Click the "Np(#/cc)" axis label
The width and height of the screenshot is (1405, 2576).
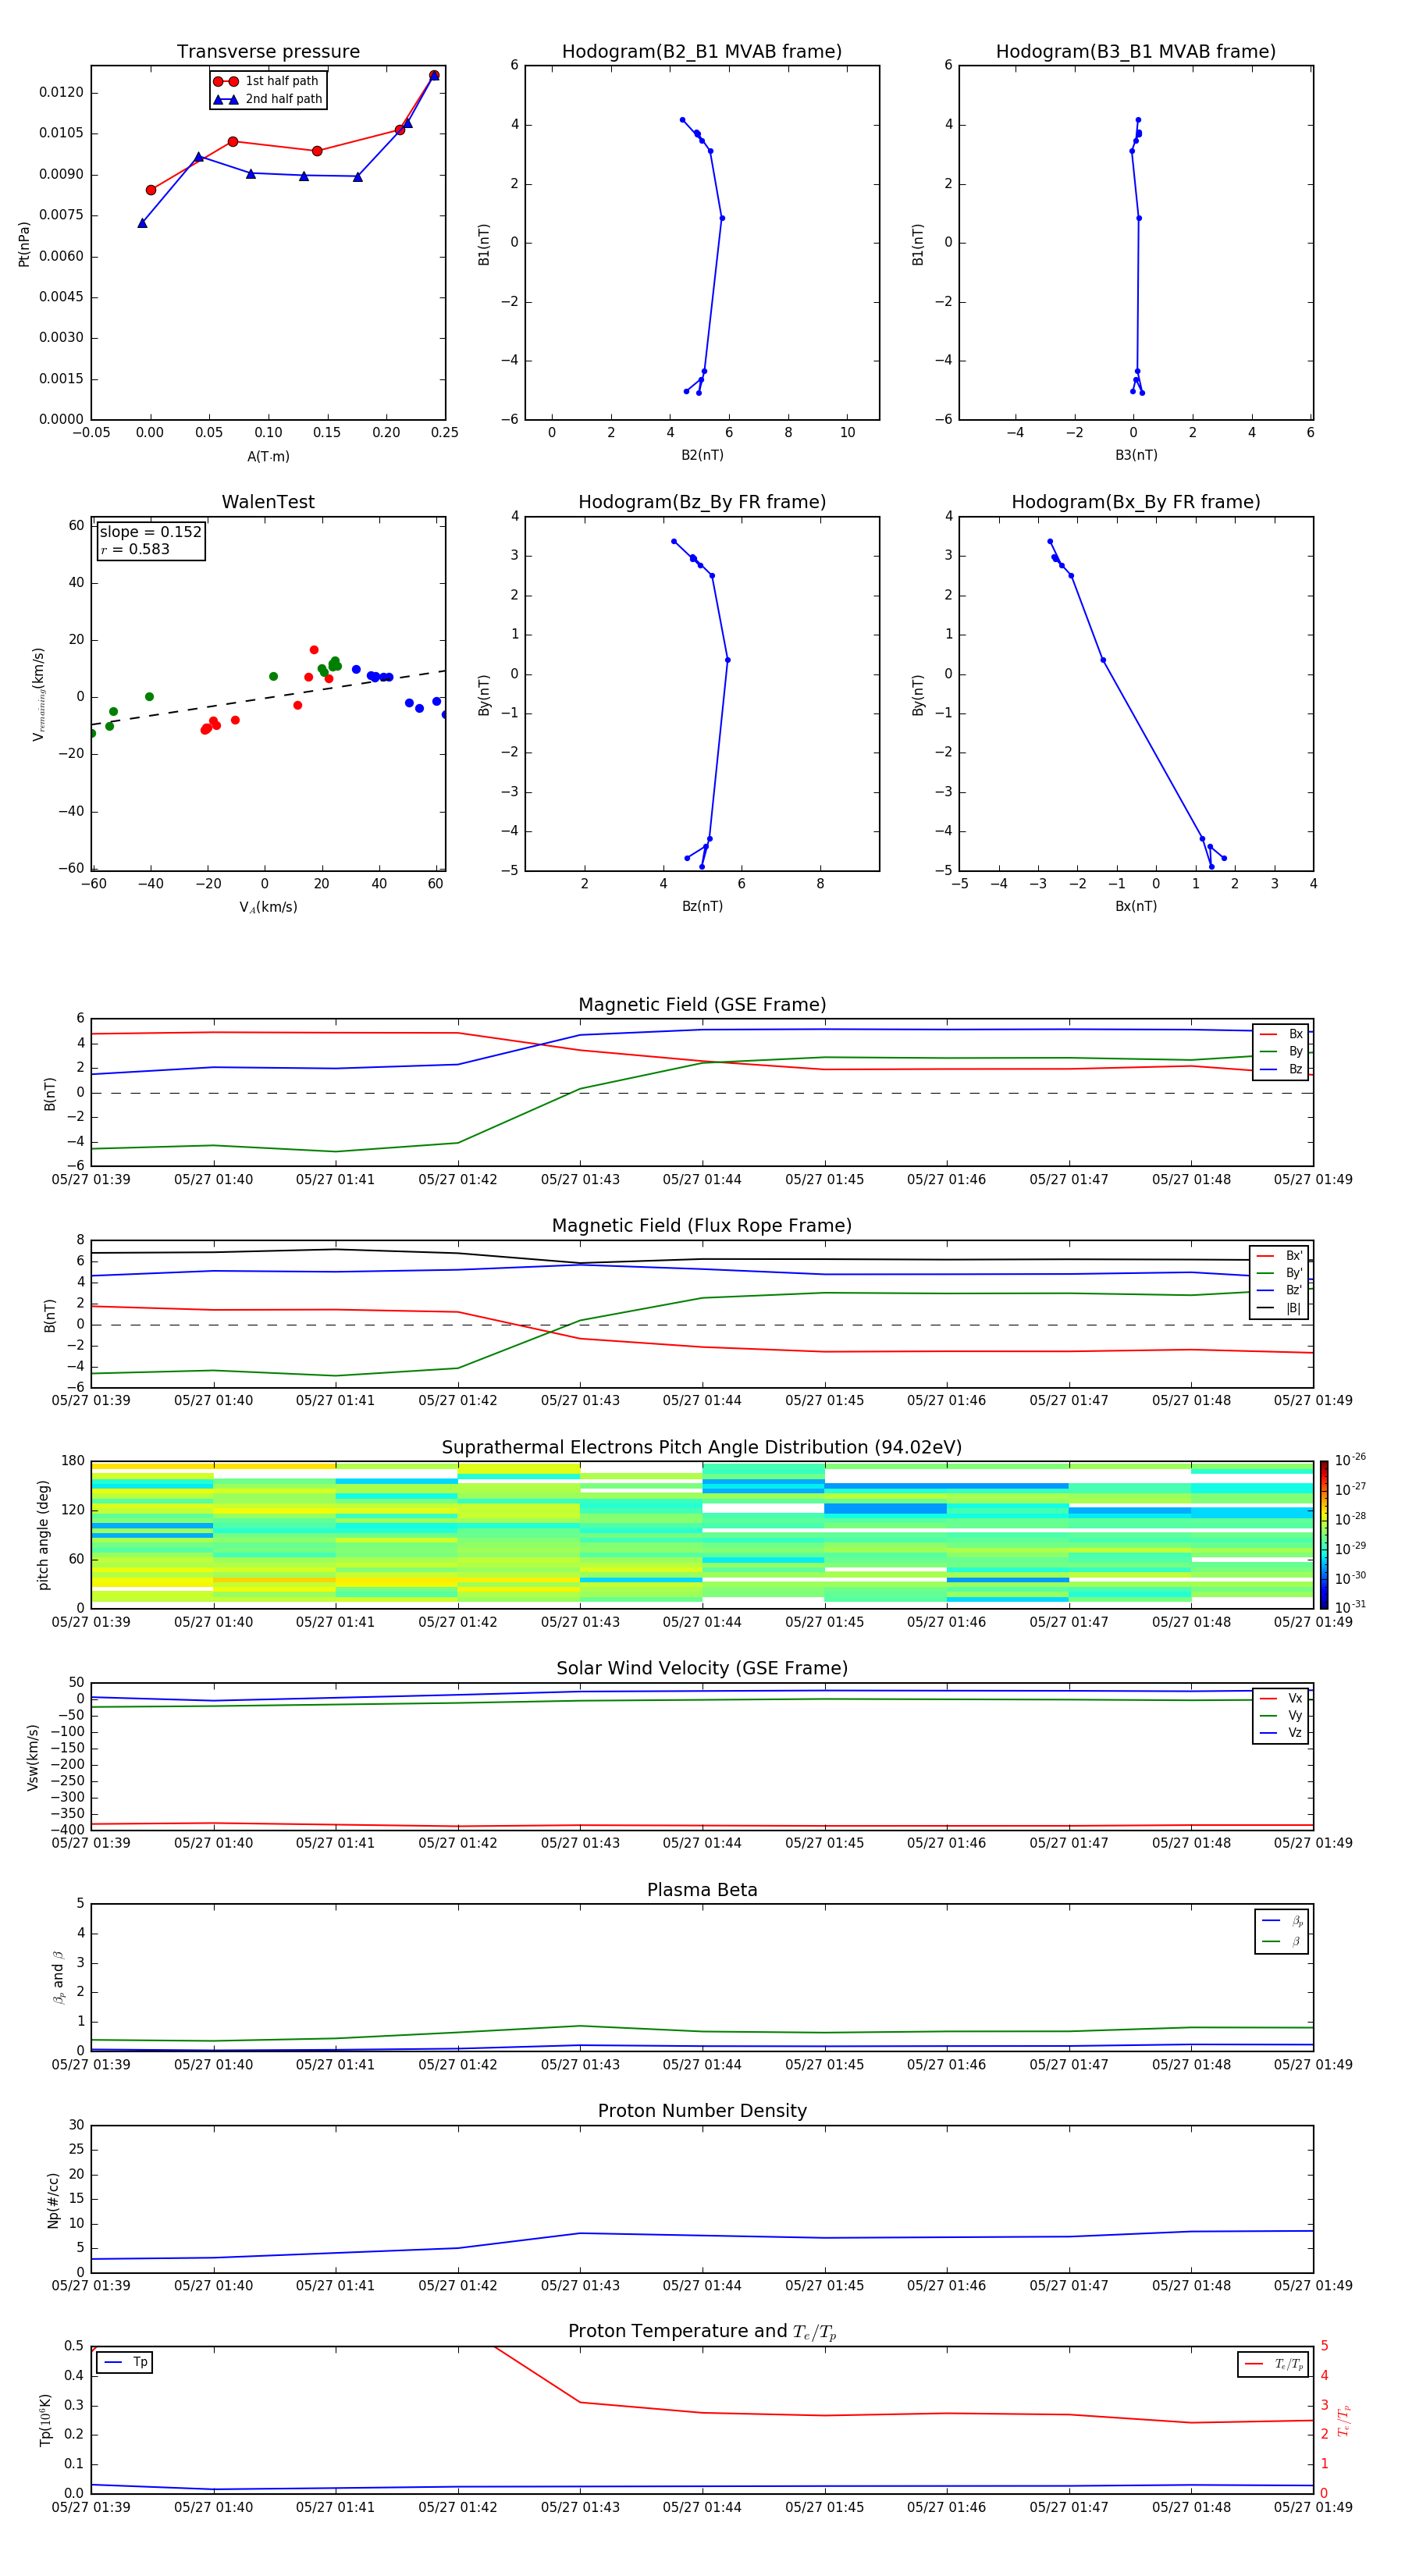[x=53, y=2200]
